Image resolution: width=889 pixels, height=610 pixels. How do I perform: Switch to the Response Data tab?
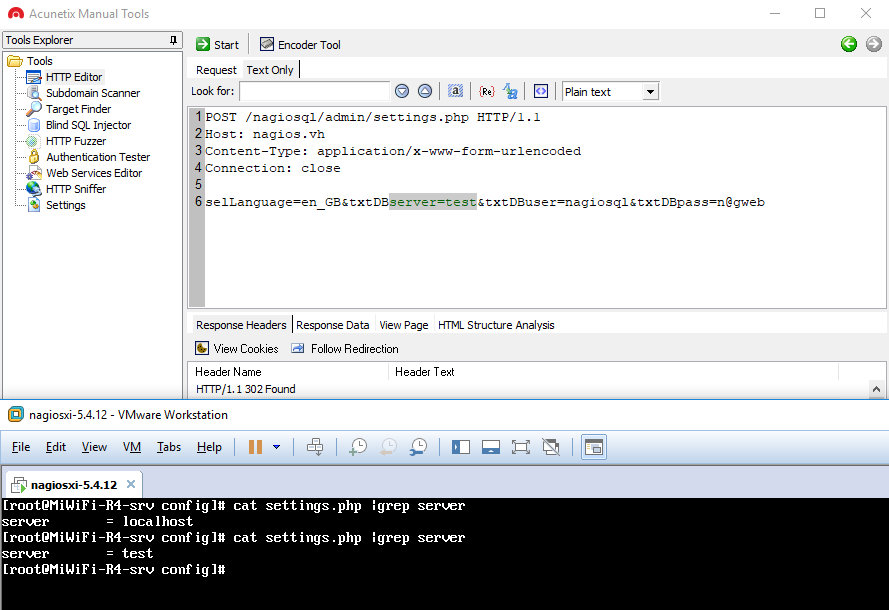332,325
